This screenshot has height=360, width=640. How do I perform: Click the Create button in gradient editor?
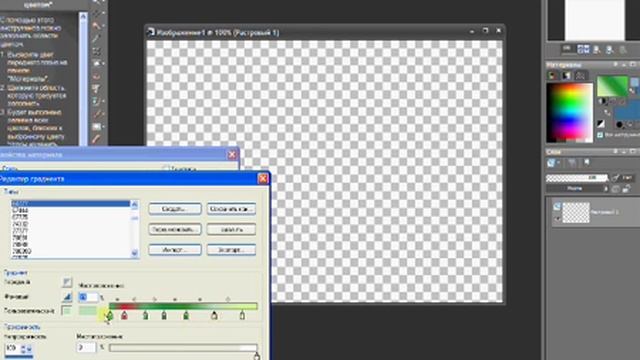tap(175, 209)
